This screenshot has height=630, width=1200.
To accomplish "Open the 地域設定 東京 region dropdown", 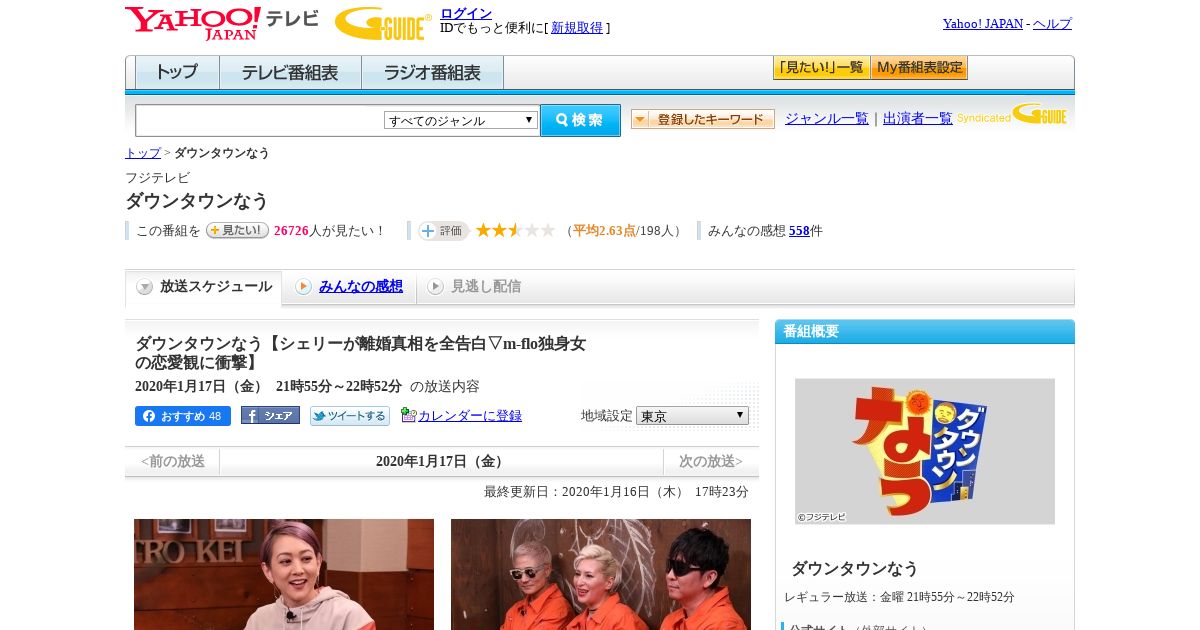I will [692, 415].
